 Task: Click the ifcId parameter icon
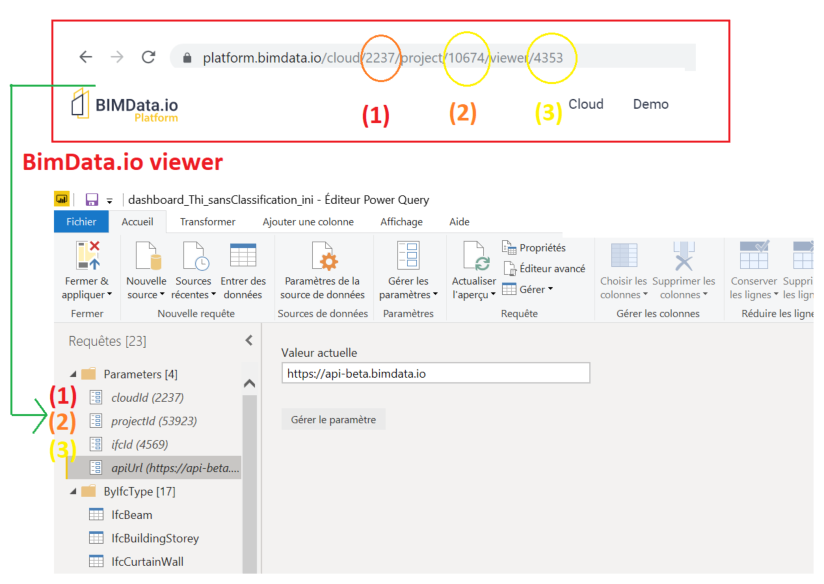point(96,444)
